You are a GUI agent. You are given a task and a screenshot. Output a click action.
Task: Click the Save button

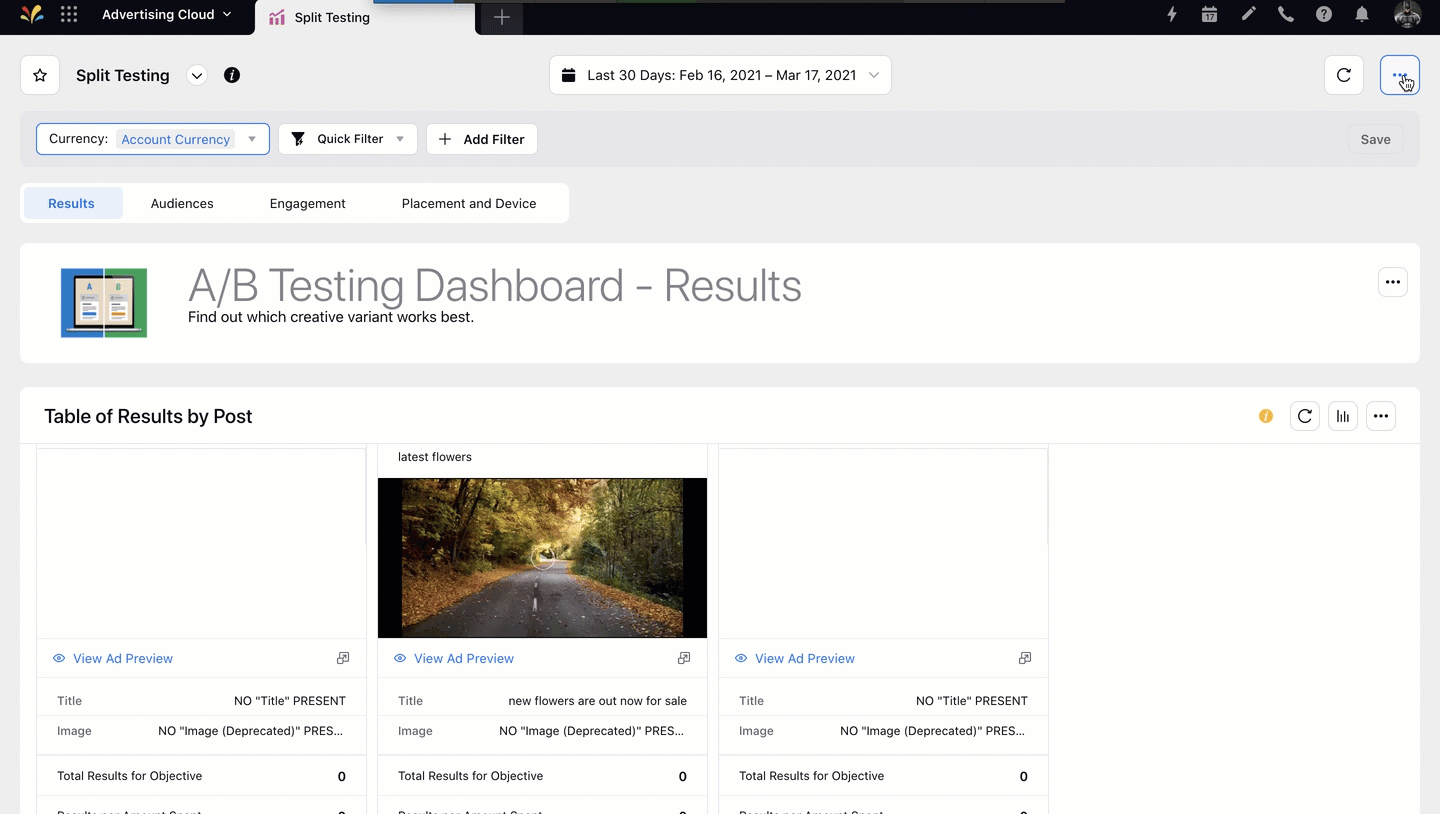point(1375,139)
